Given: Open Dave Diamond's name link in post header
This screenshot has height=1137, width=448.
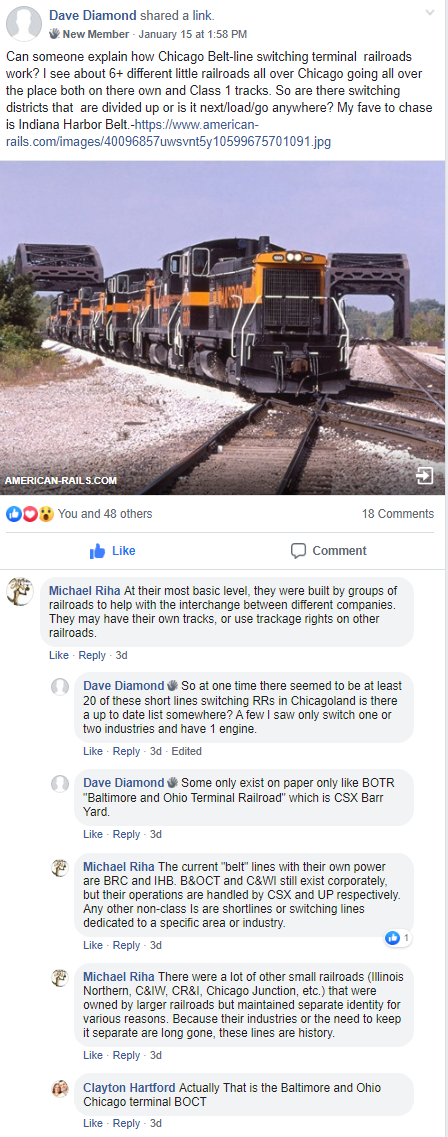Looking at the screenshot, I should pyautogui.click(x=92, y=15).
